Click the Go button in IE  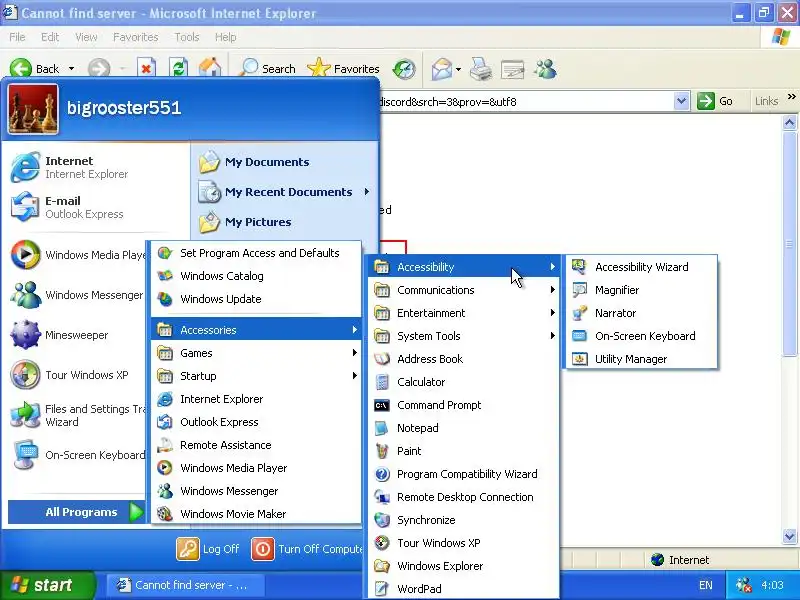(x=714, y=101)
